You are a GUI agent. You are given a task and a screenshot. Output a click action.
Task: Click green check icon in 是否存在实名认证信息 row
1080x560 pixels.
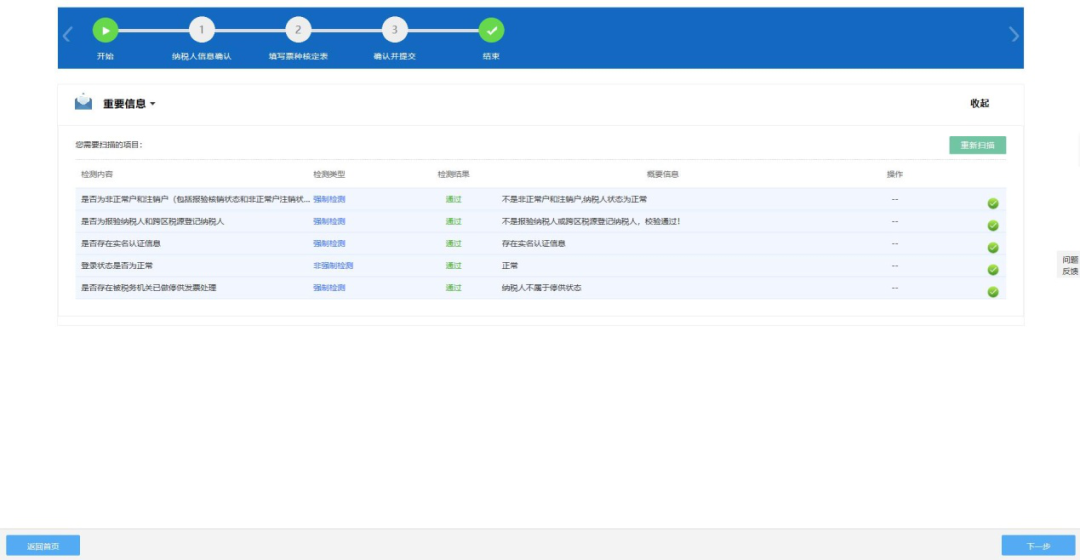[993, 247]
